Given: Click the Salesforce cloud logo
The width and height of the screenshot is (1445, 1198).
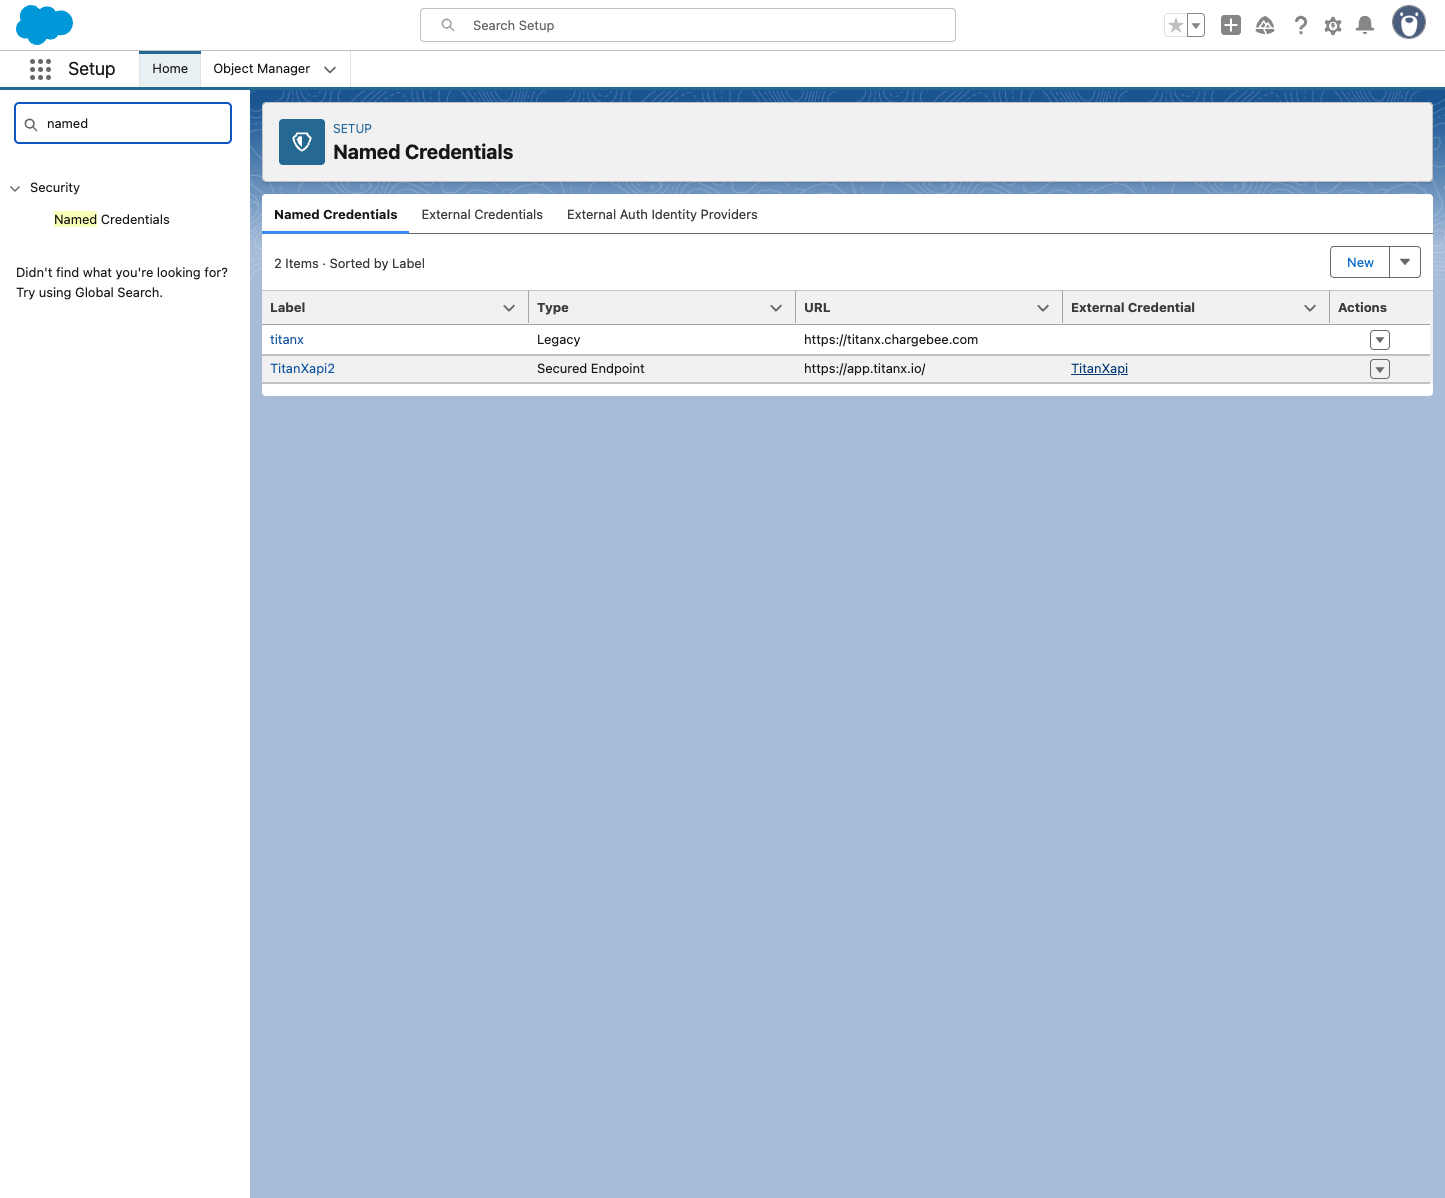Looking at the screenshot, I should click(45, 25).
